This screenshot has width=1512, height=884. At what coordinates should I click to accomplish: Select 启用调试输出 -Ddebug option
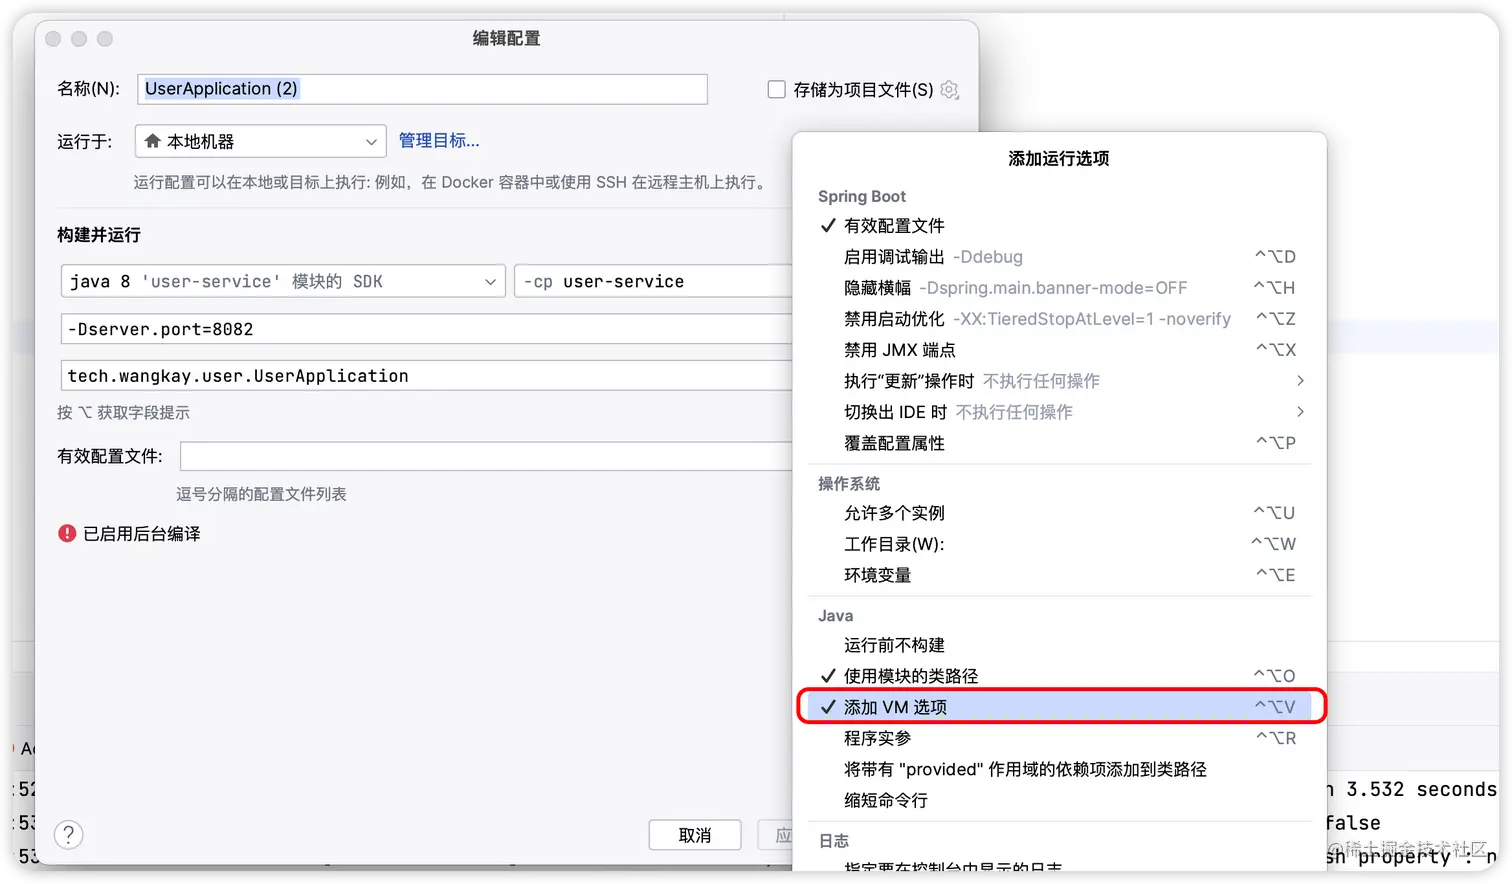pyautogui.click(x=1060, y=257)
